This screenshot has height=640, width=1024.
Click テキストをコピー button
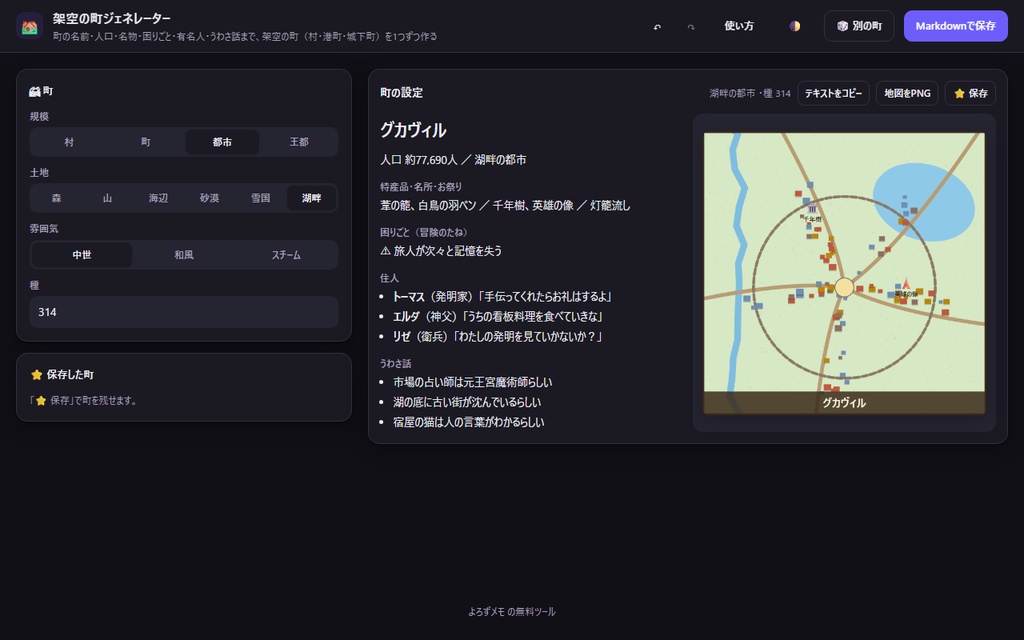pyautogui.click(x=833, y=93)
